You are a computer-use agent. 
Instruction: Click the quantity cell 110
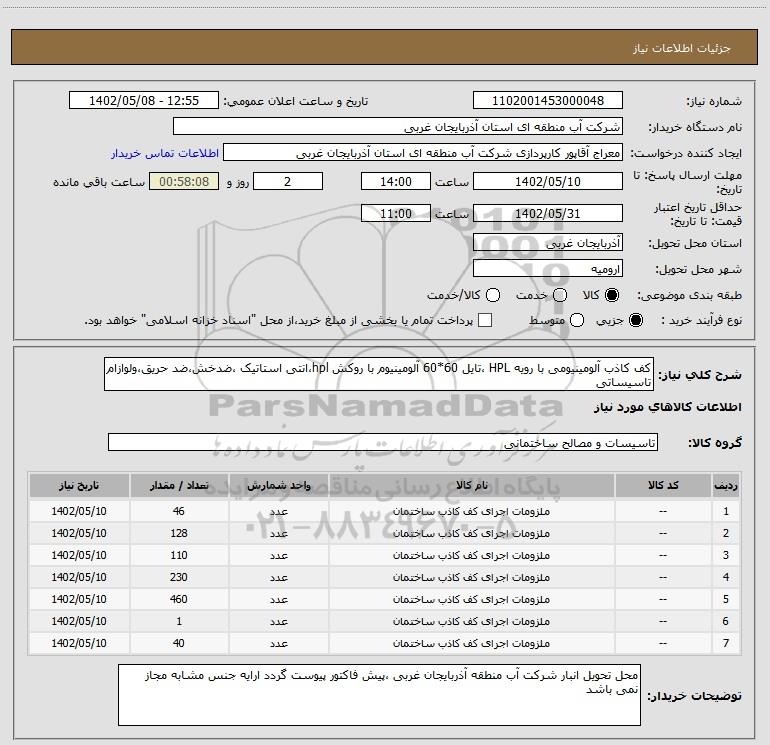coord(179,555)
